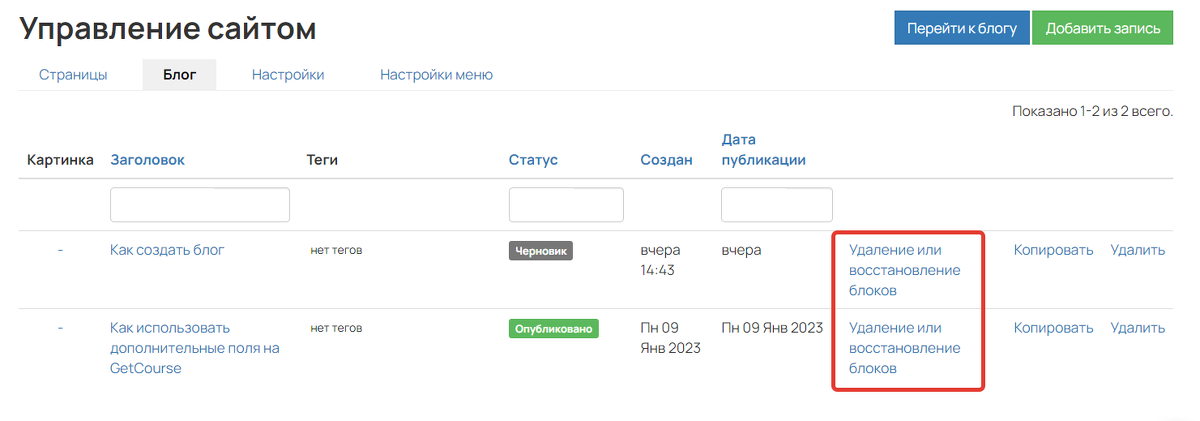Open the post «Как создать блог»
Screen dimensions: 1200x421
click(x=167, y=250)
